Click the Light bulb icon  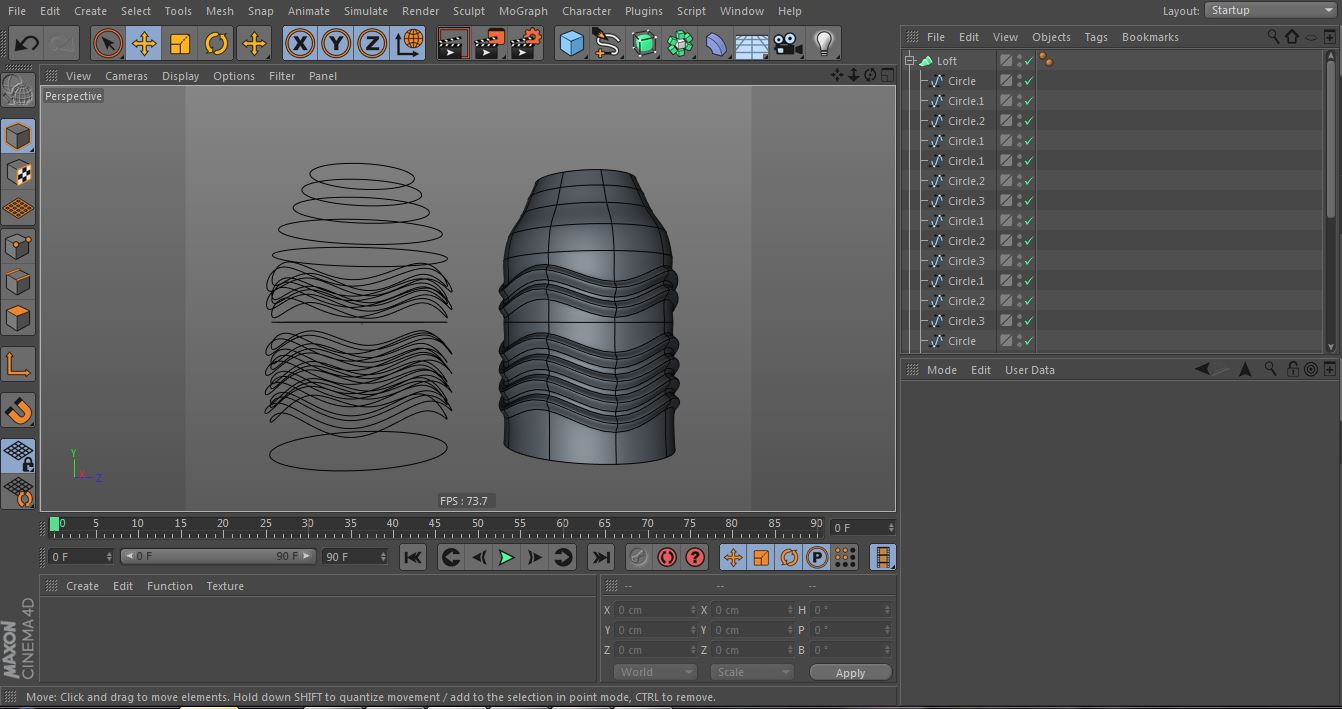(824, 43)
